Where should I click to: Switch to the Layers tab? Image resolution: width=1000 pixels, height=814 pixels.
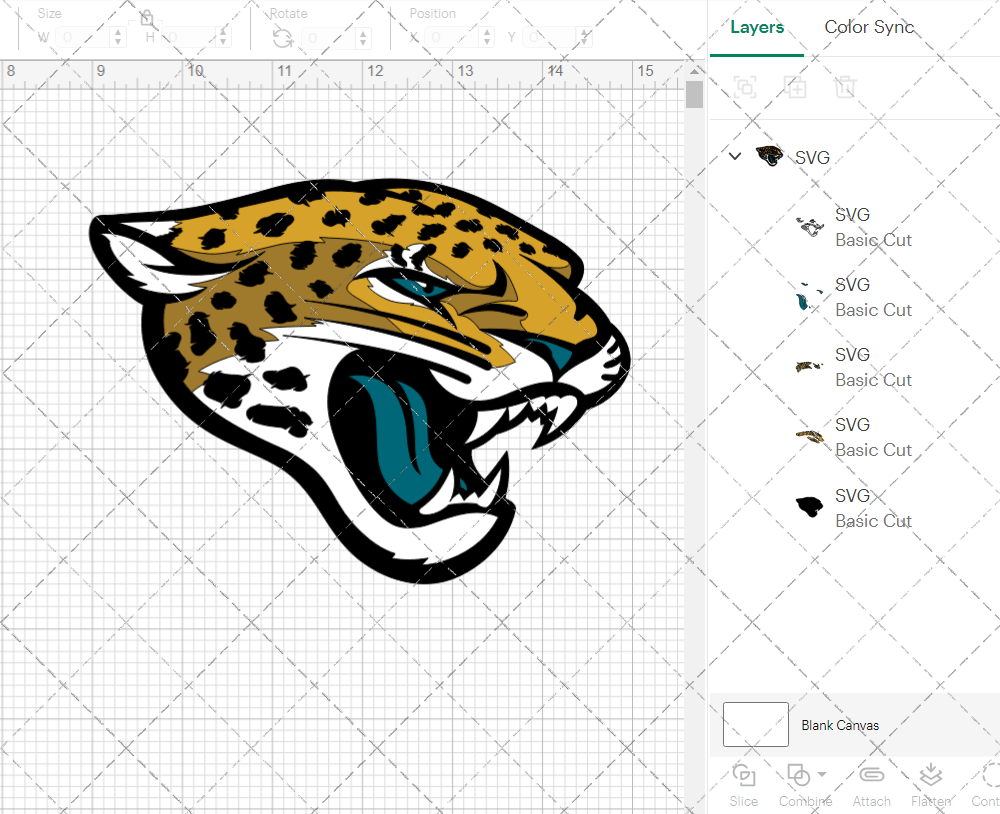(x=756, y=27)
